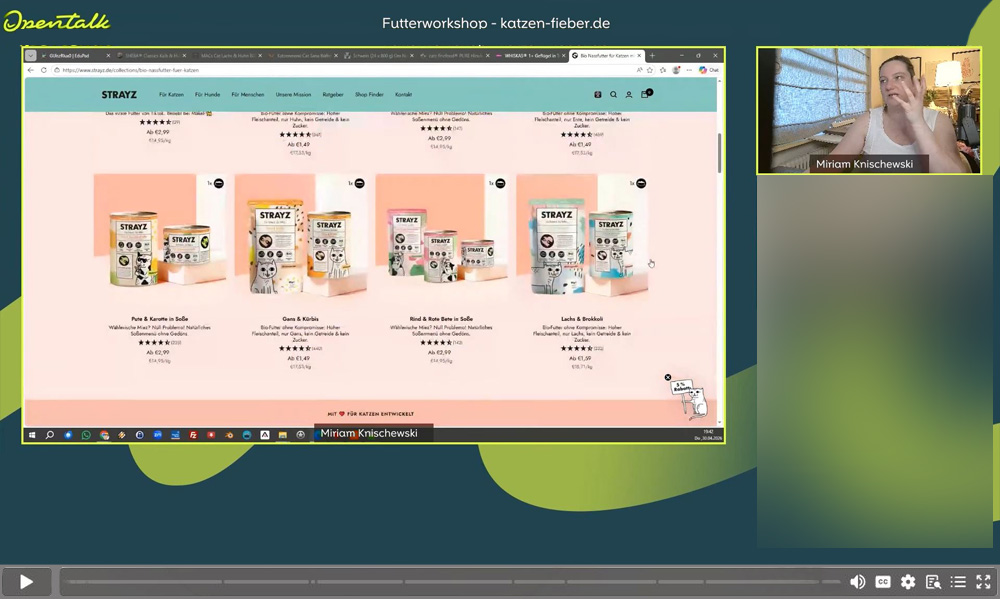Viewport: 1000px width, 599px height.
Task: Open STRAYZ account profile icon
Action: point(628,94)
